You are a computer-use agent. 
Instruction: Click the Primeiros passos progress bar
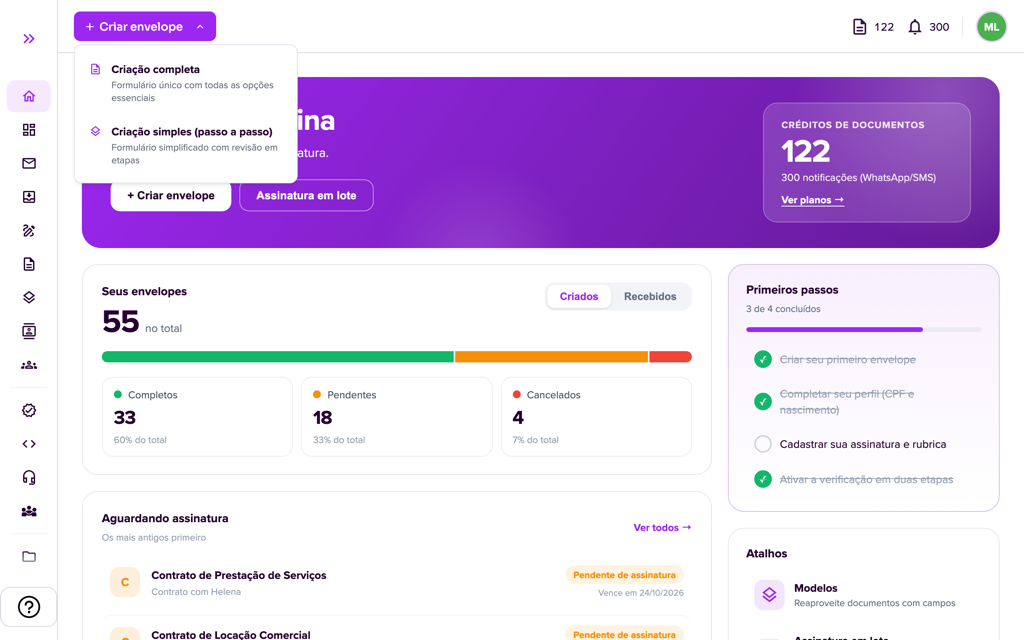863,330
